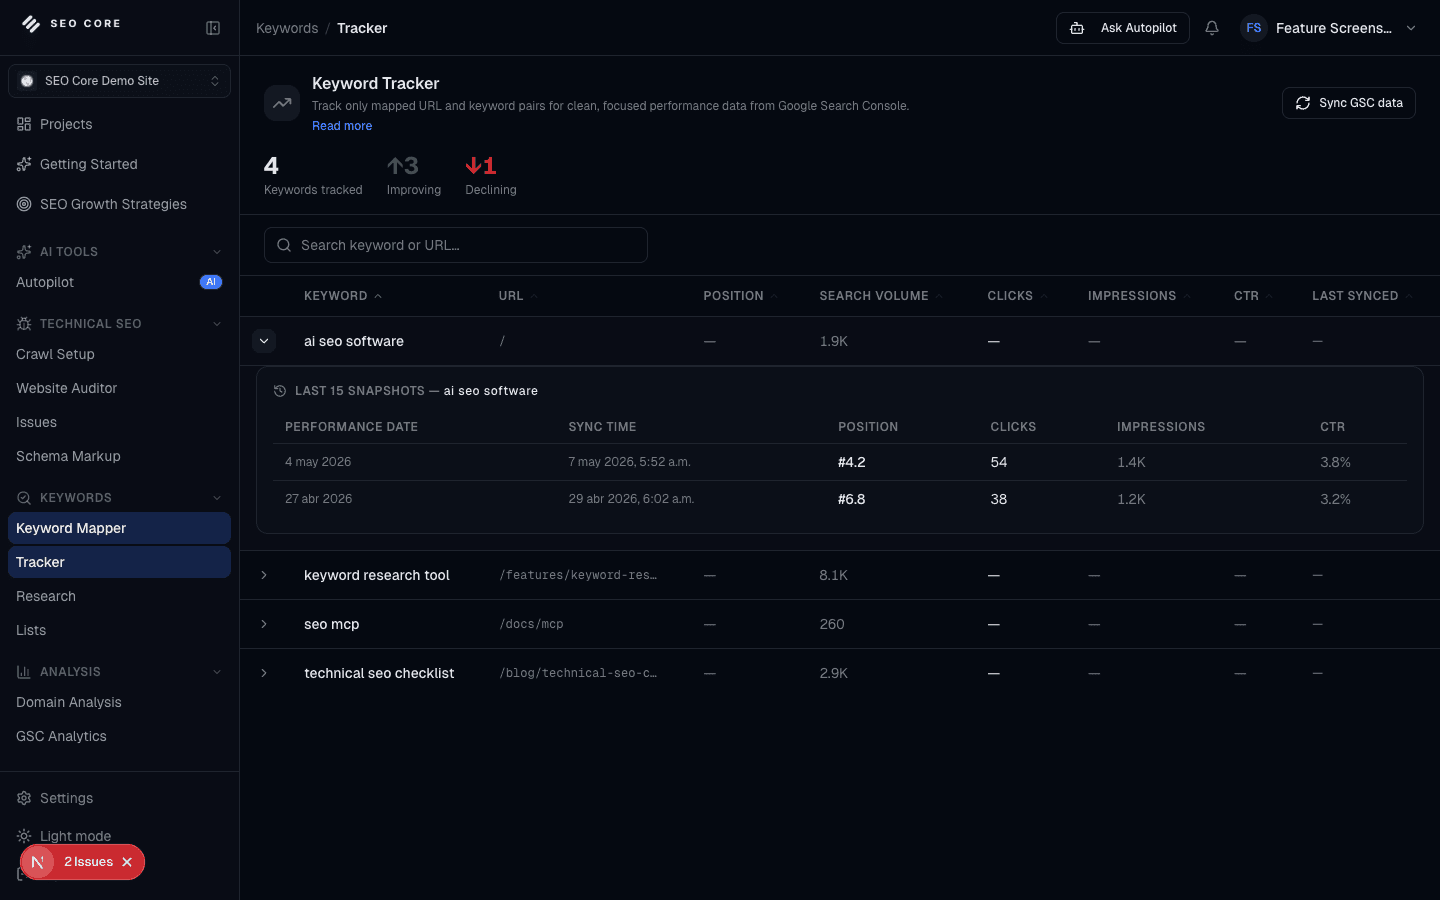The width and height of the screenshot is (1440, 900).
Task: Click the Autopilot AI badge
Action: tap(211, 282)
